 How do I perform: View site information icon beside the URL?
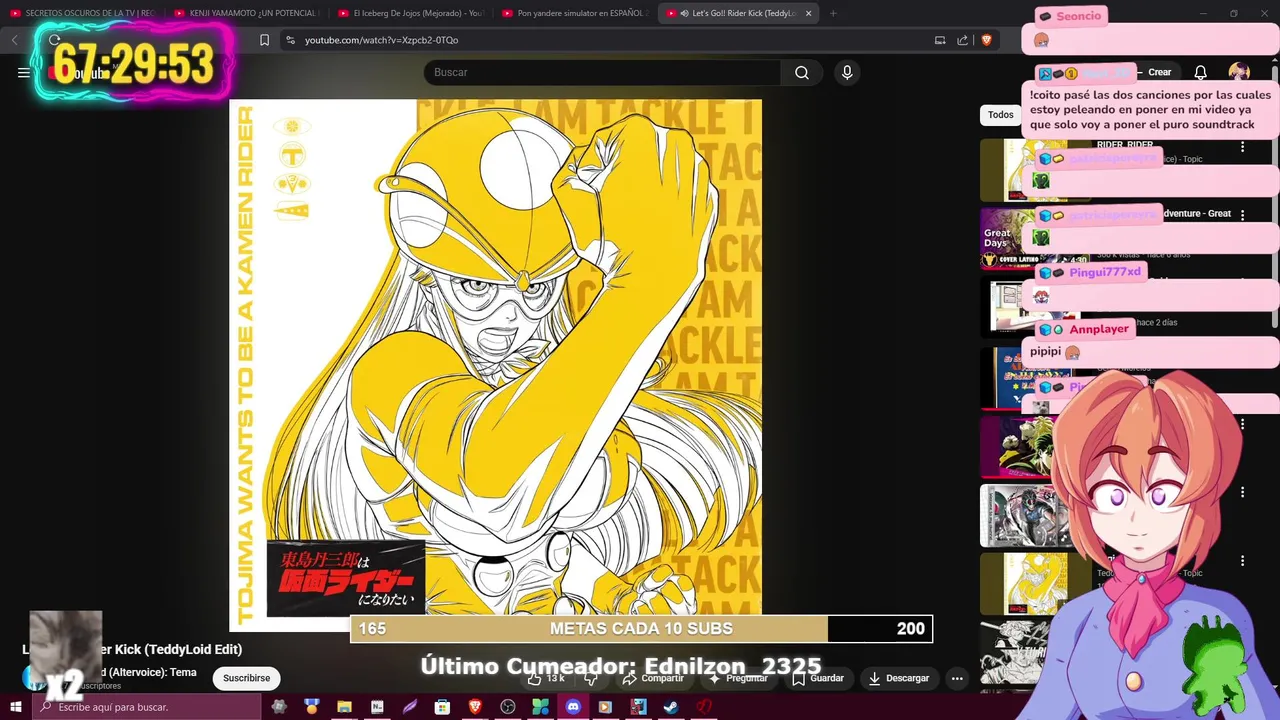click(290, 40)
